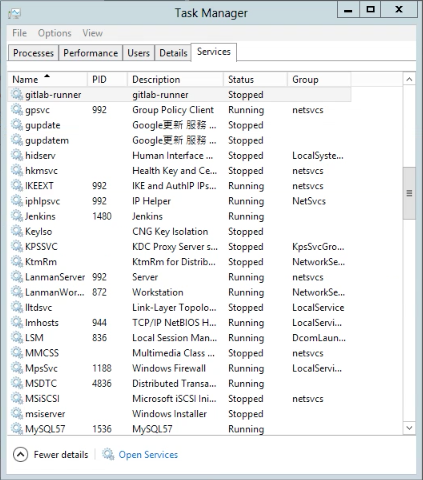Switch to the Performance tab
This screenshot has width=423, height=480.
[90, 53]
